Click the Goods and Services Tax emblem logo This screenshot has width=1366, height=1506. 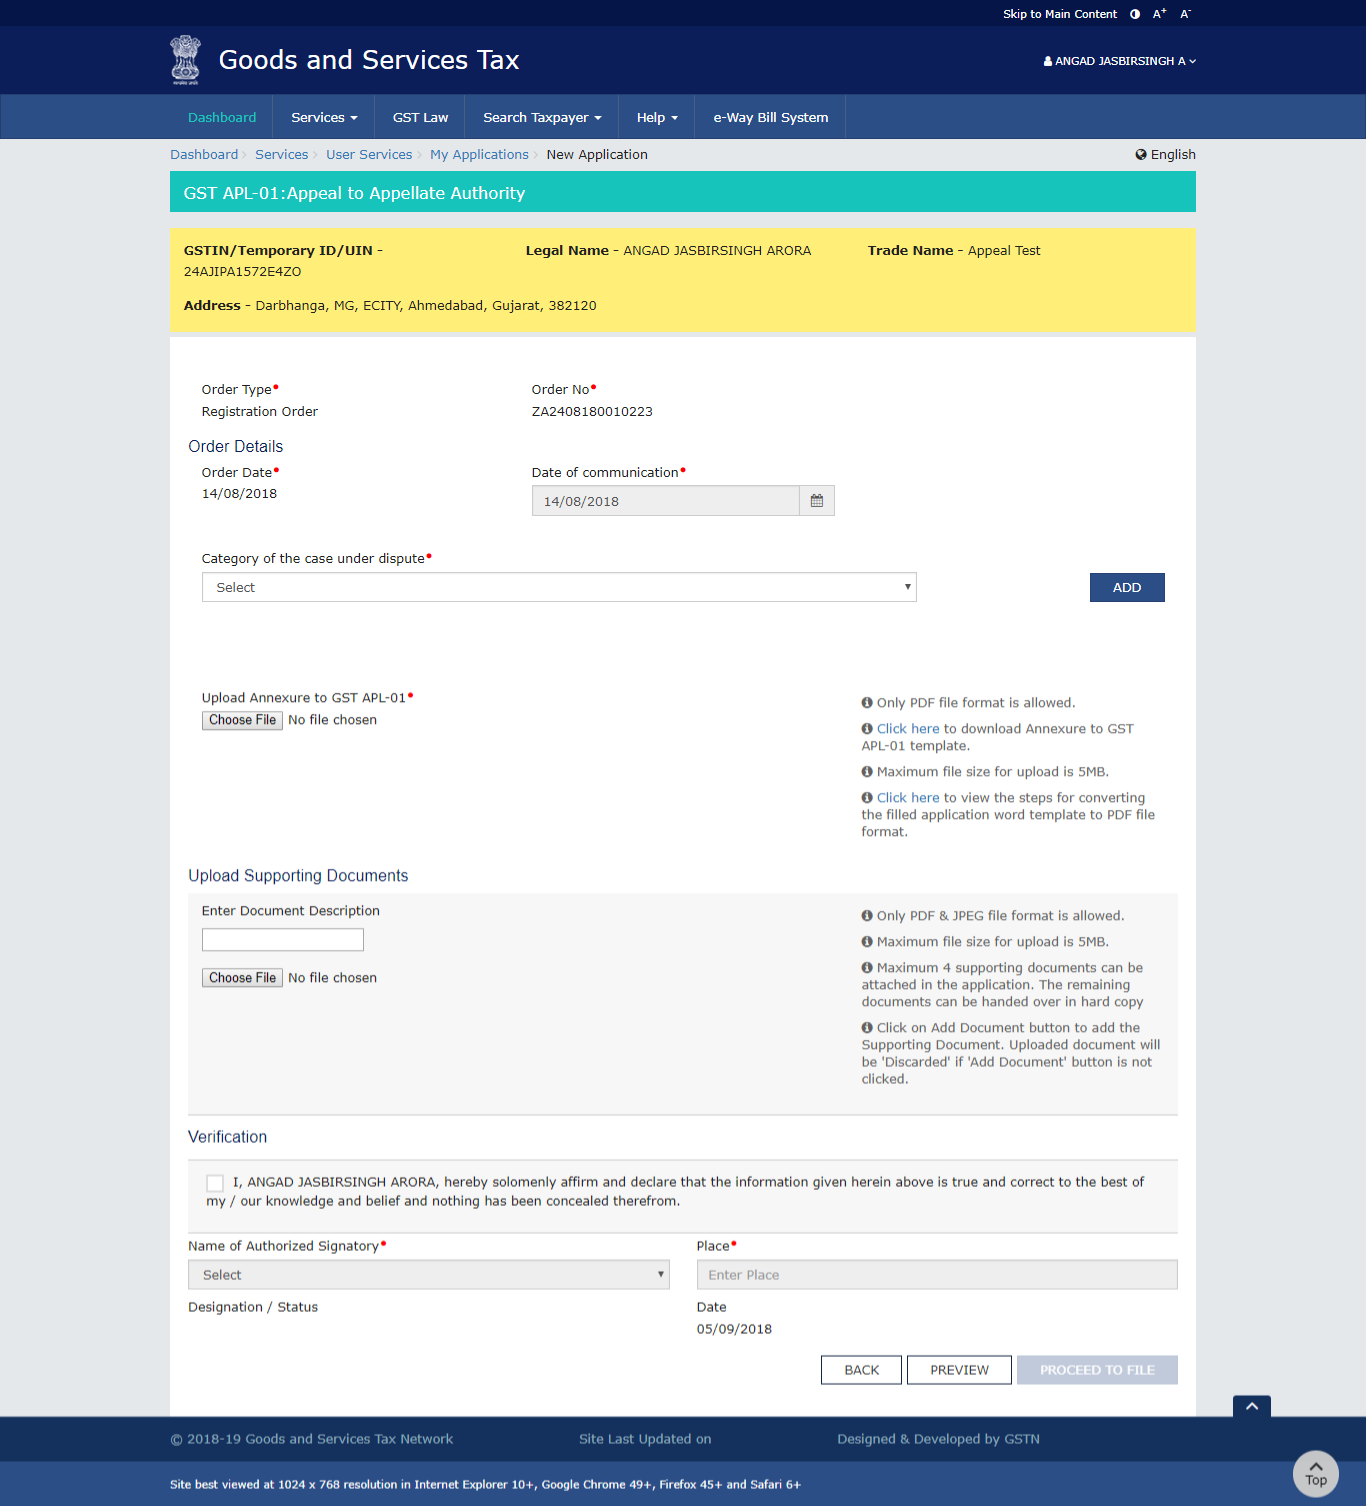point(184,59)
